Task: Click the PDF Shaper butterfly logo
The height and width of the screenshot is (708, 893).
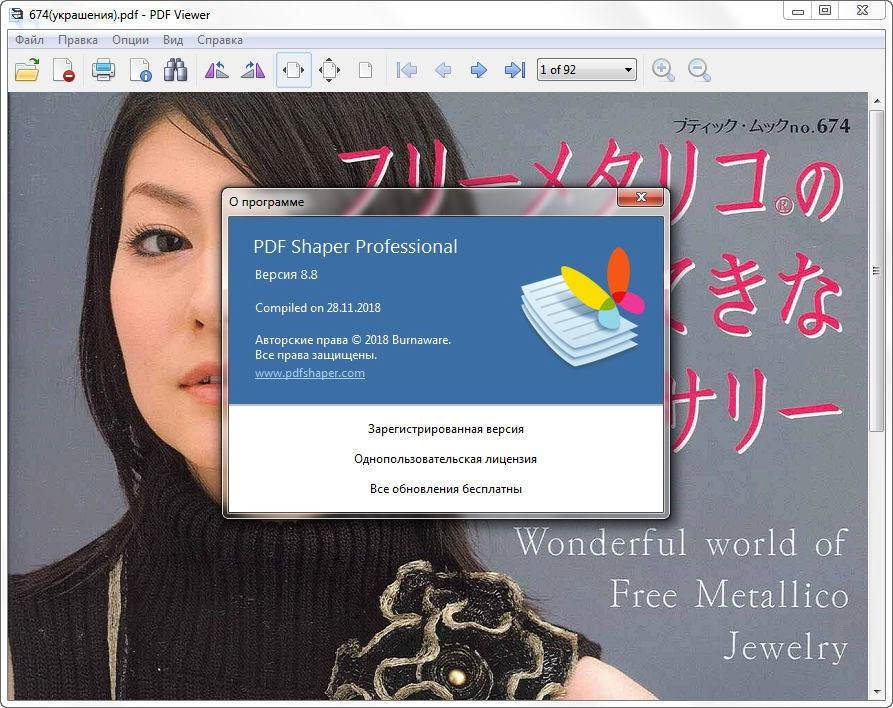Action: click(583, 306)
